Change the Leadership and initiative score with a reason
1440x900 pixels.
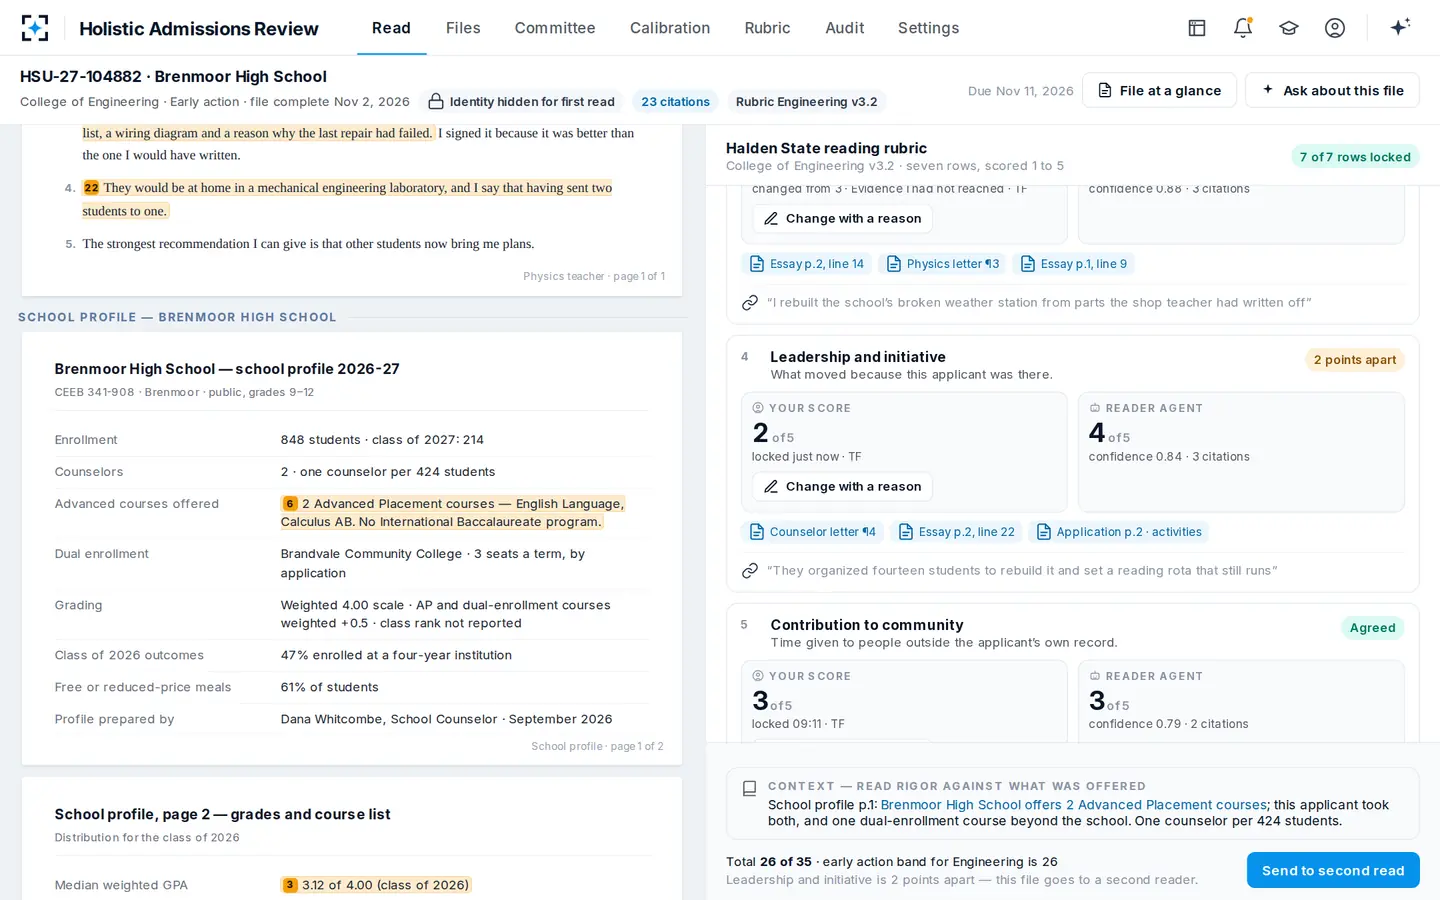(x=842, y=486)
